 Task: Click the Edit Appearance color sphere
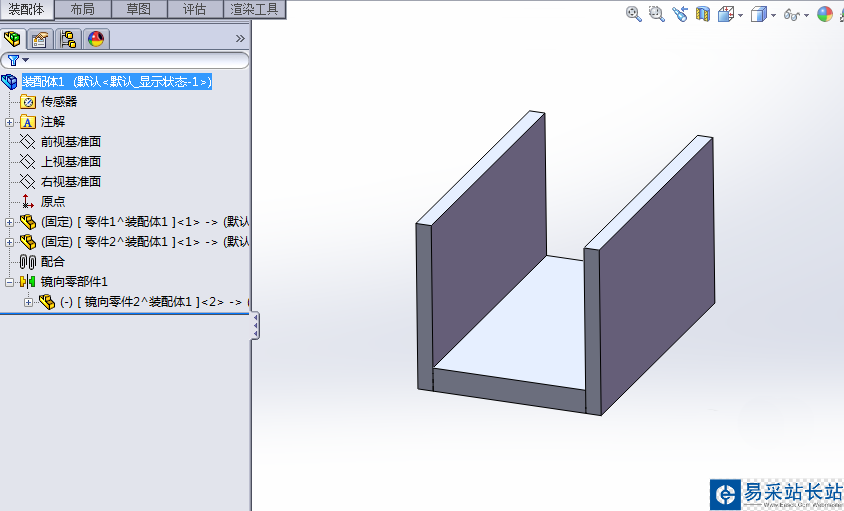(824, 14)
